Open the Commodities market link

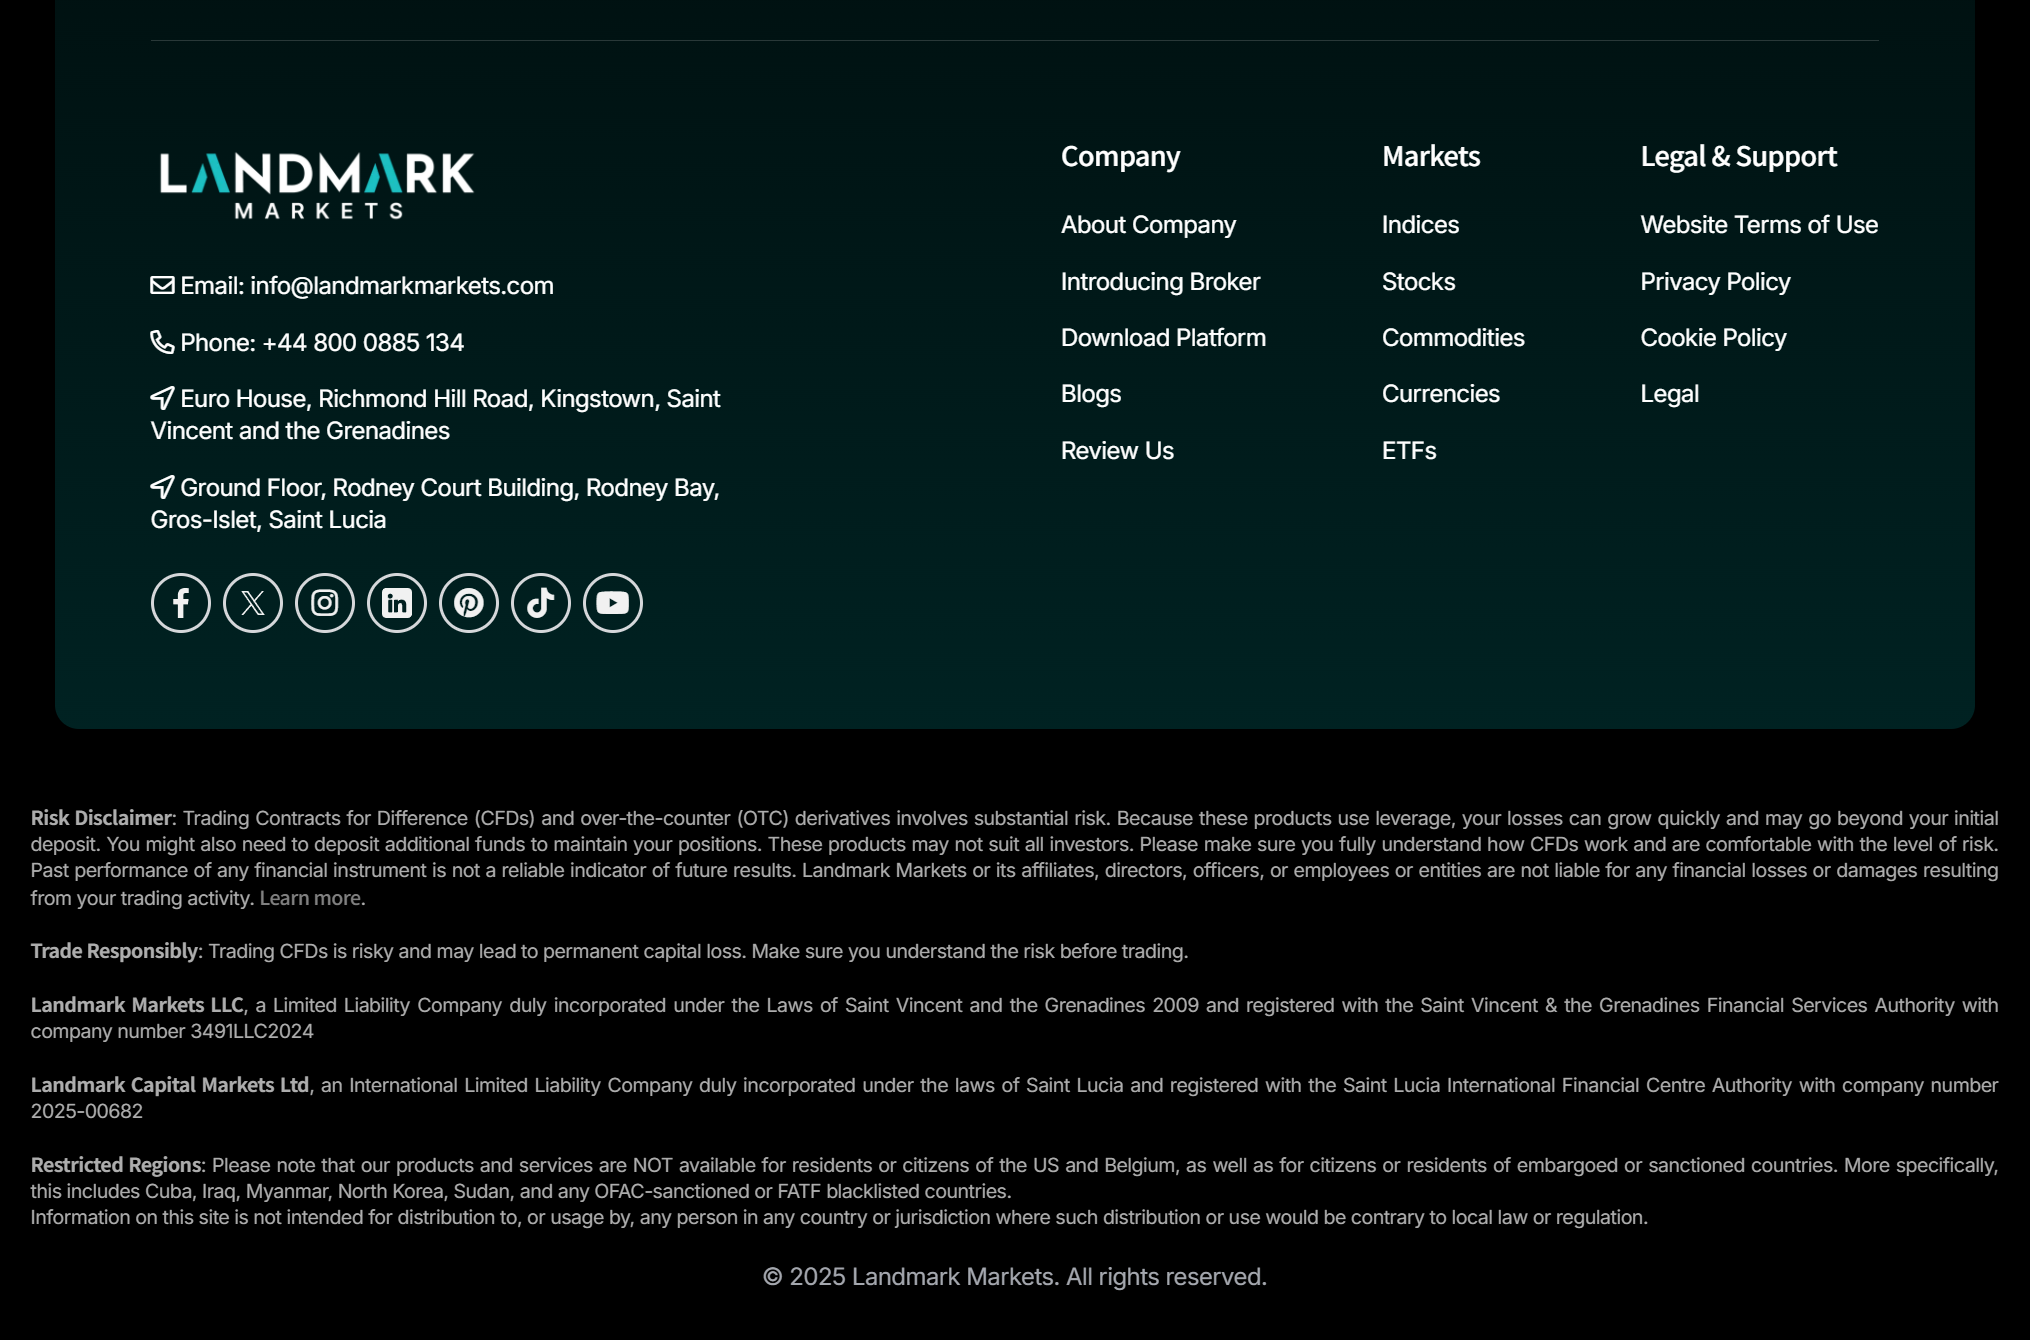coord(1452,338)
